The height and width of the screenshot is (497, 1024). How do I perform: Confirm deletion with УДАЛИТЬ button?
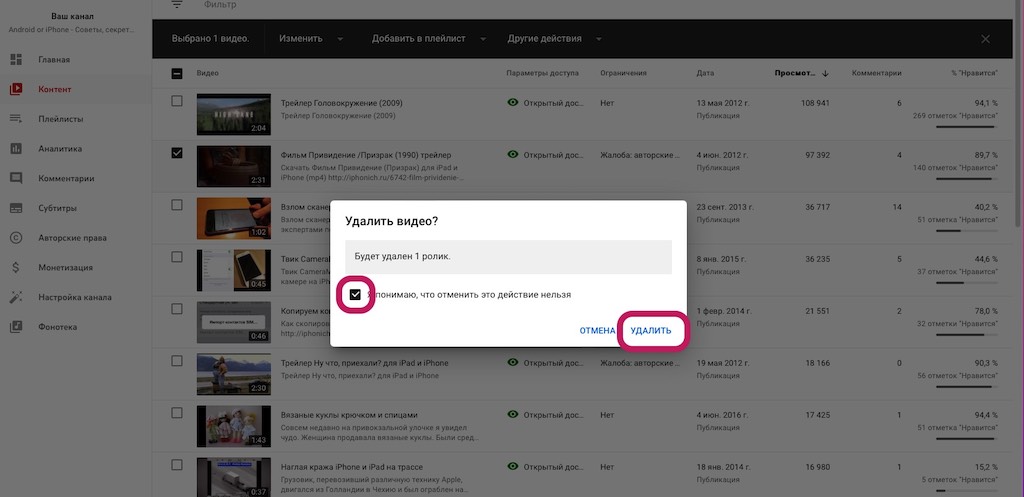click(650, 331)
